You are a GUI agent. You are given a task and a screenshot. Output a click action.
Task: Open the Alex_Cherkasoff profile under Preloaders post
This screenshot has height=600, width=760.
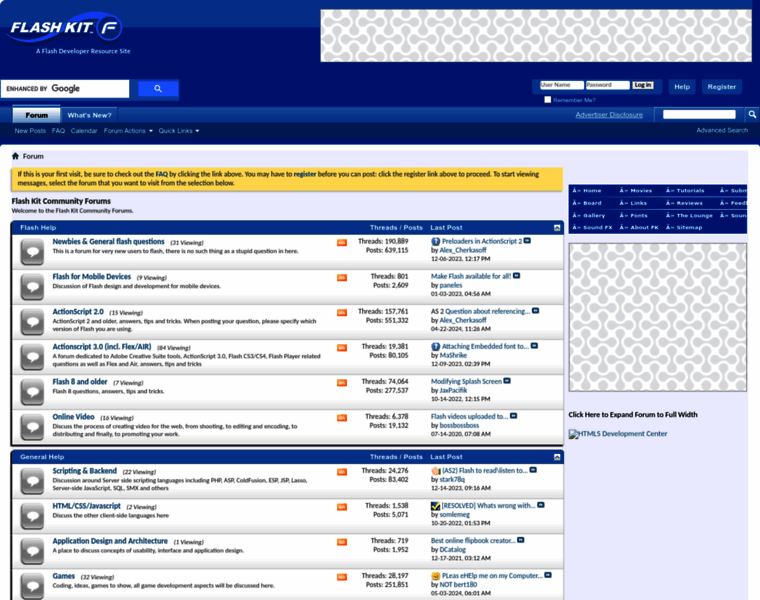[x=462, y=250]
